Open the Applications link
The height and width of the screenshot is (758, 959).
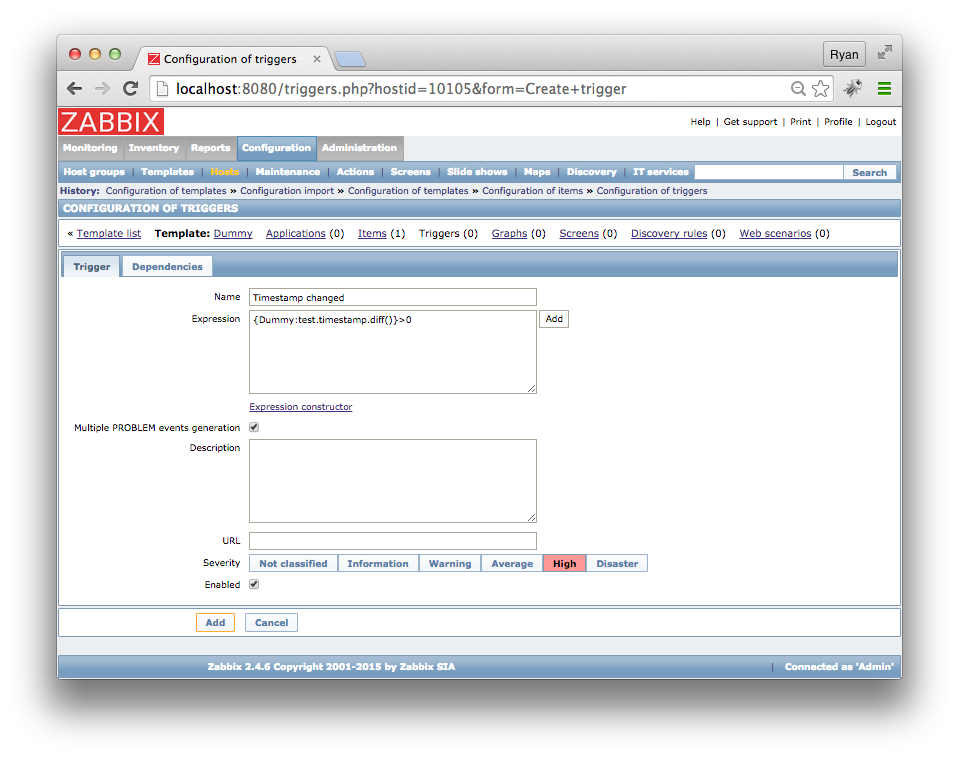point(295,233)
